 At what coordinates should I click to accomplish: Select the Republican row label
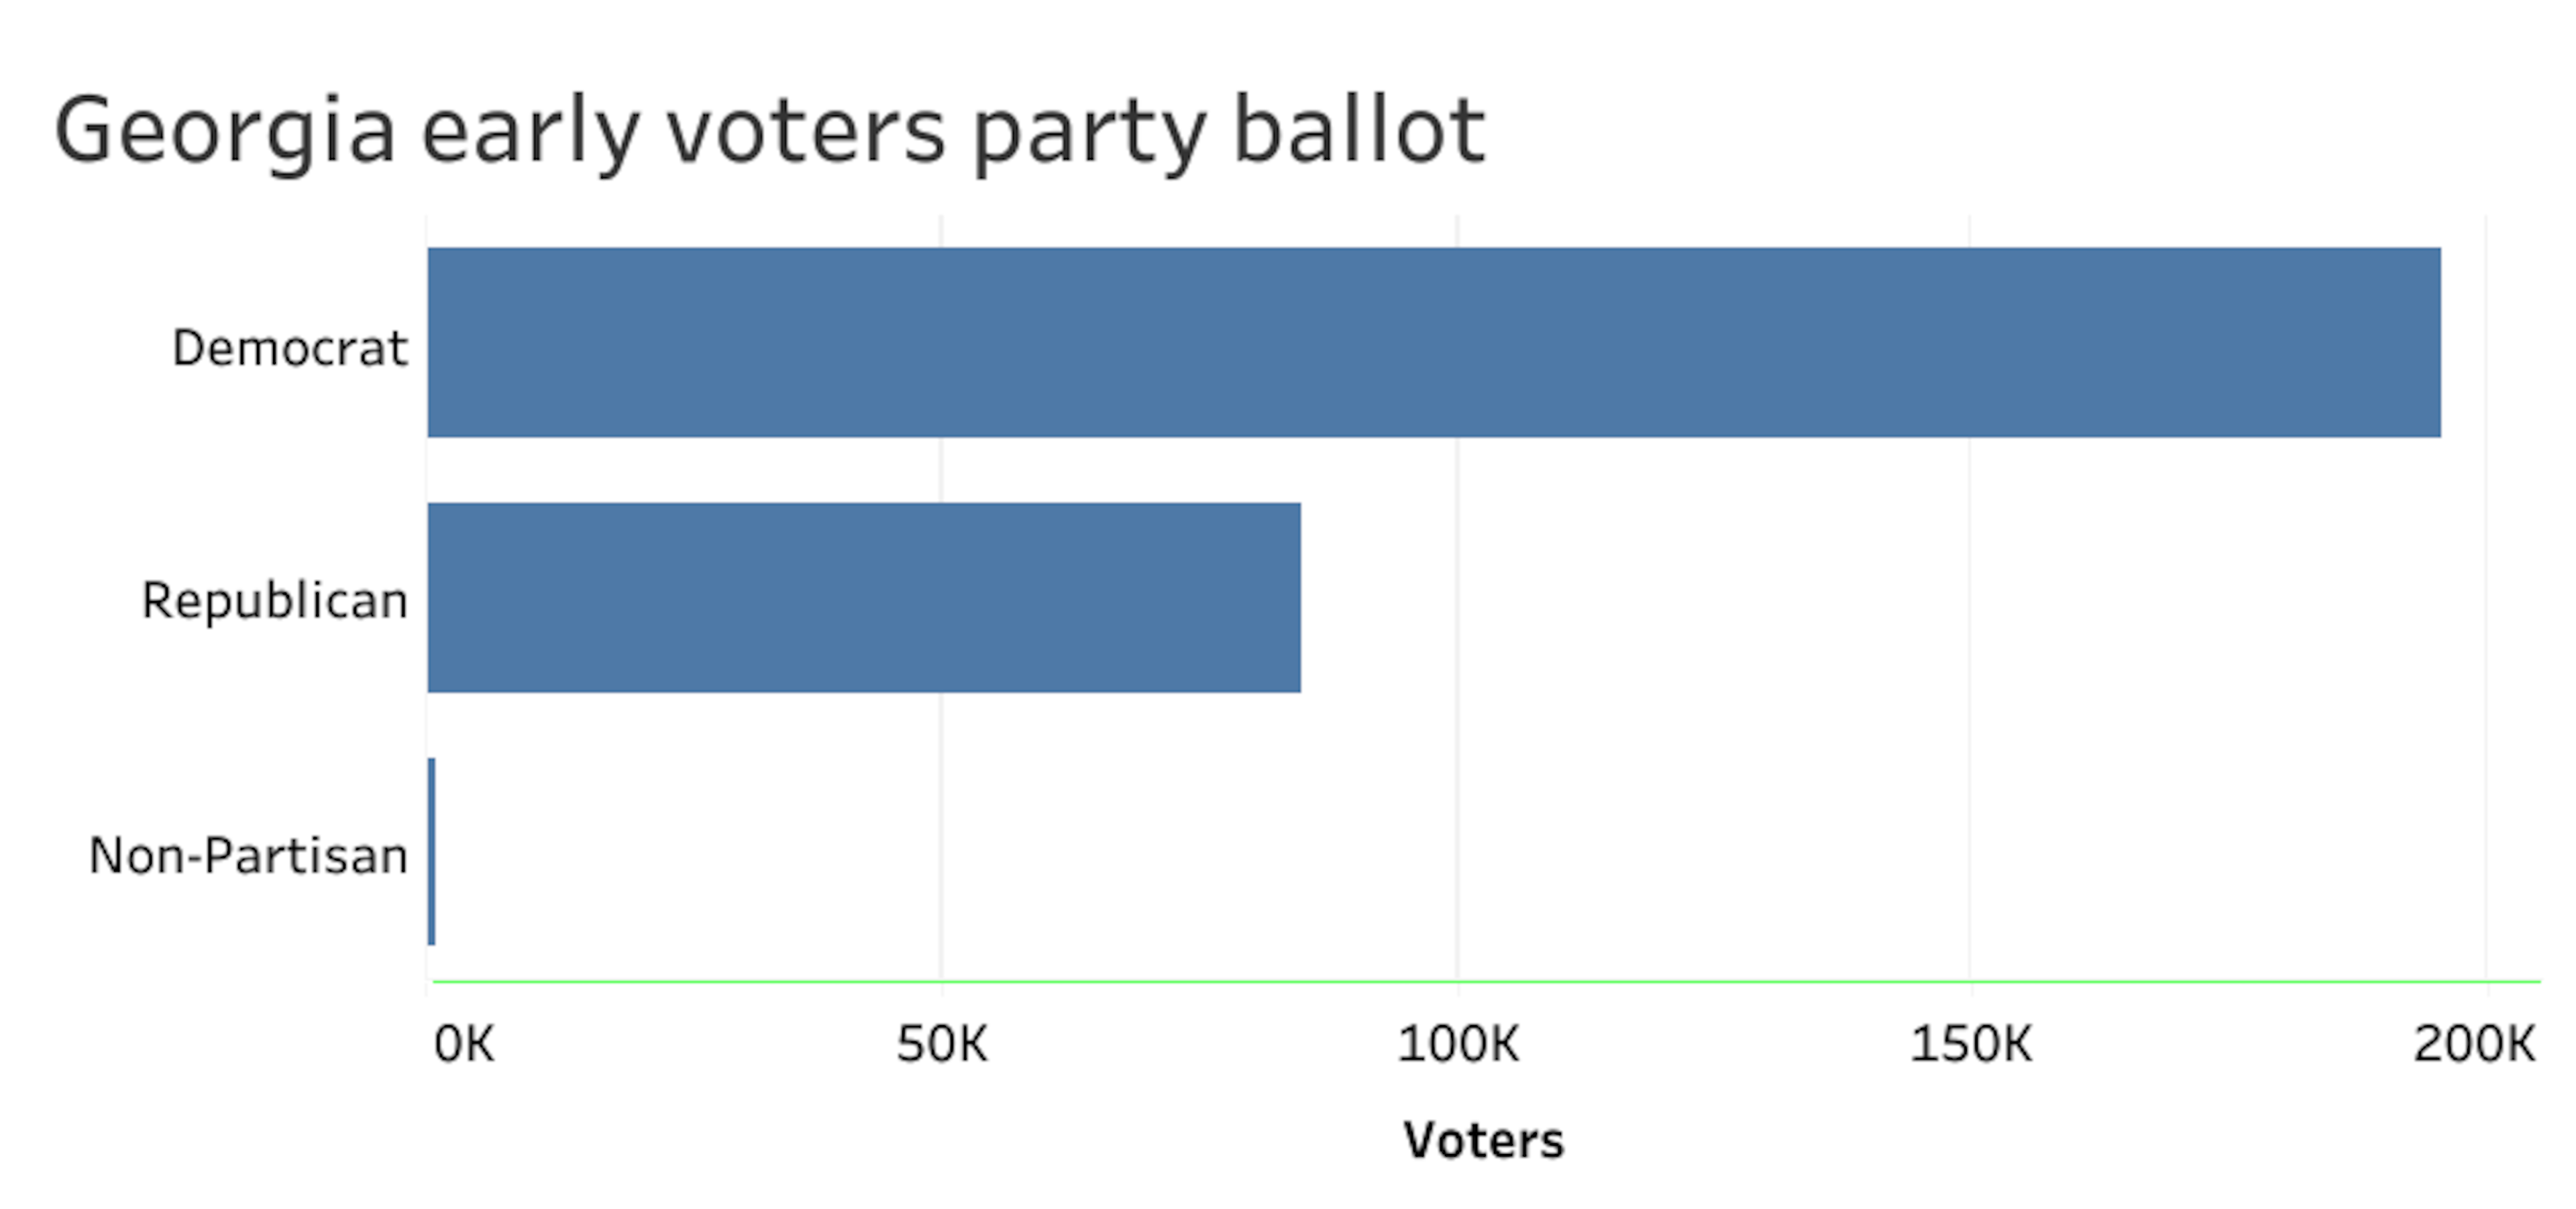(274, 601)
